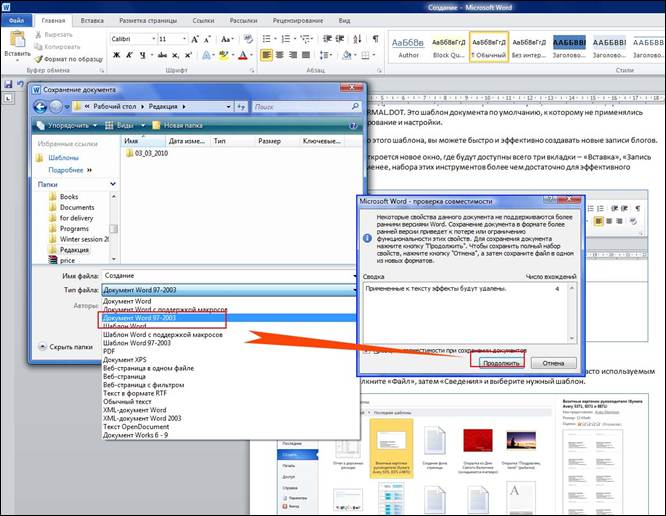Select the Обычный style in gallery
The image size is (666, 516).
(x=489, y=47)
